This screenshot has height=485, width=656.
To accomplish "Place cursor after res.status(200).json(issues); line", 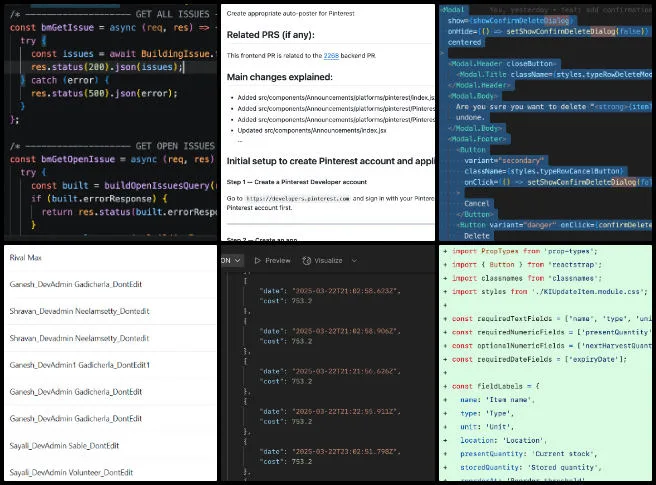I will 184,67.
